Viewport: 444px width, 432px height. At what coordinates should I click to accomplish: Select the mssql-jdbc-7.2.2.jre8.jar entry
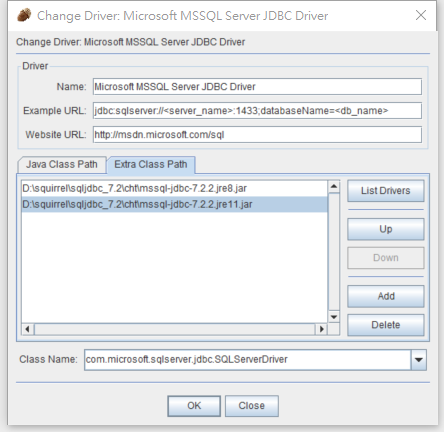[175, 188]
